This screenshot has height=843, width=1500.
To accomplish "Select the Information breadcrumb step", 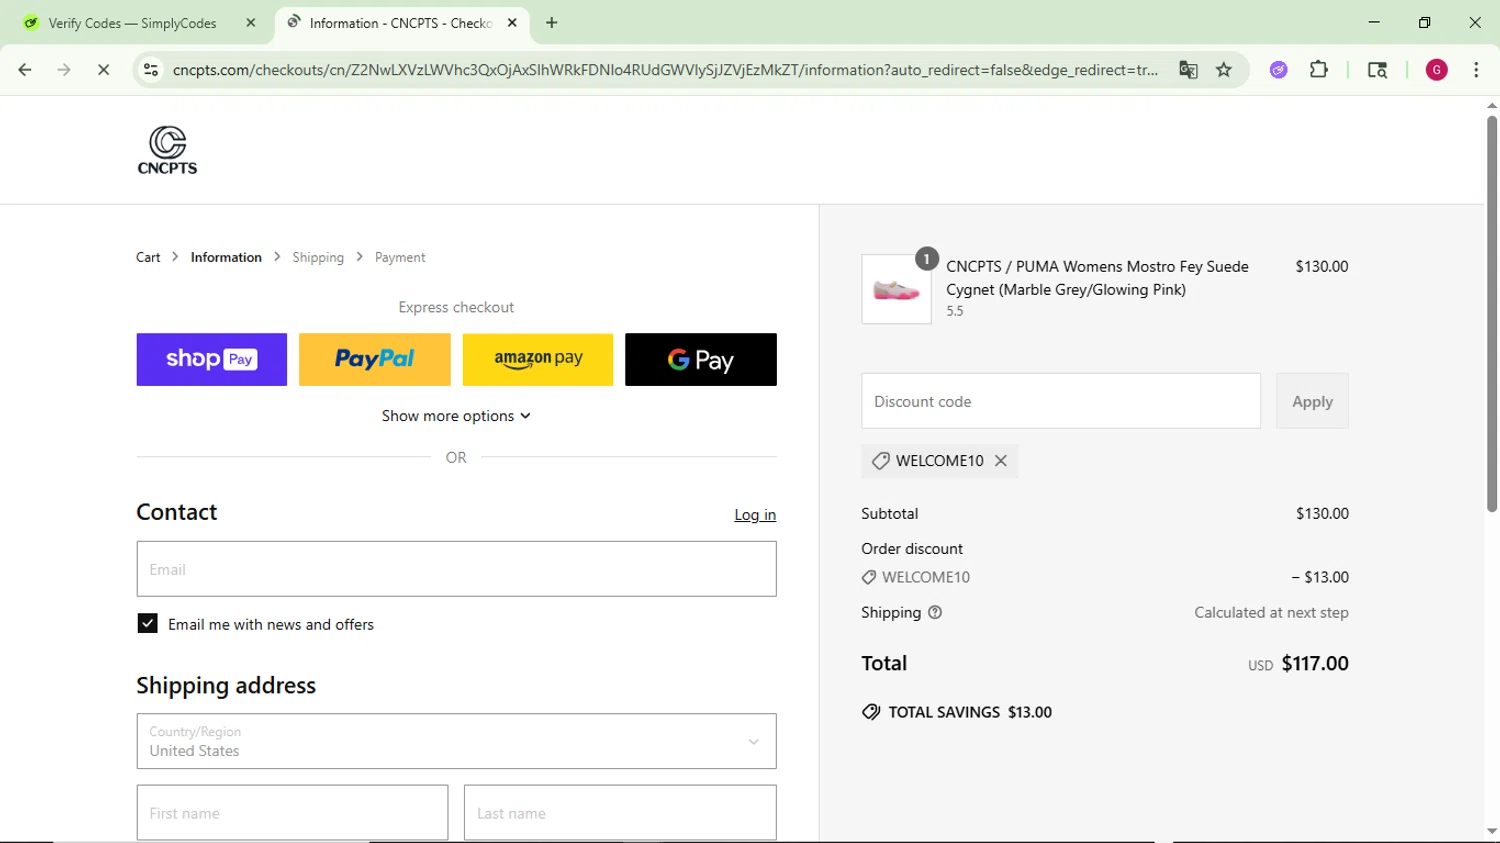I will (x=226, y=257).
